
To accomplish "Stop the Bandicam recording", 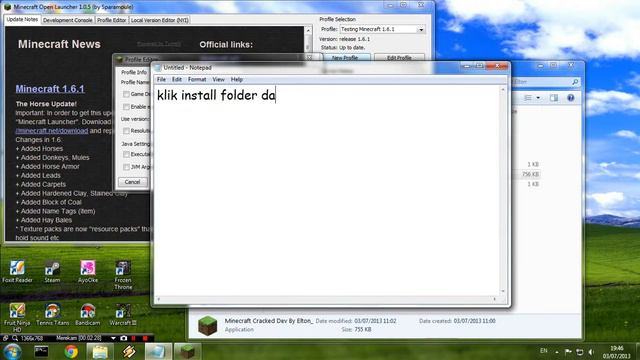I will pos(144,338).
